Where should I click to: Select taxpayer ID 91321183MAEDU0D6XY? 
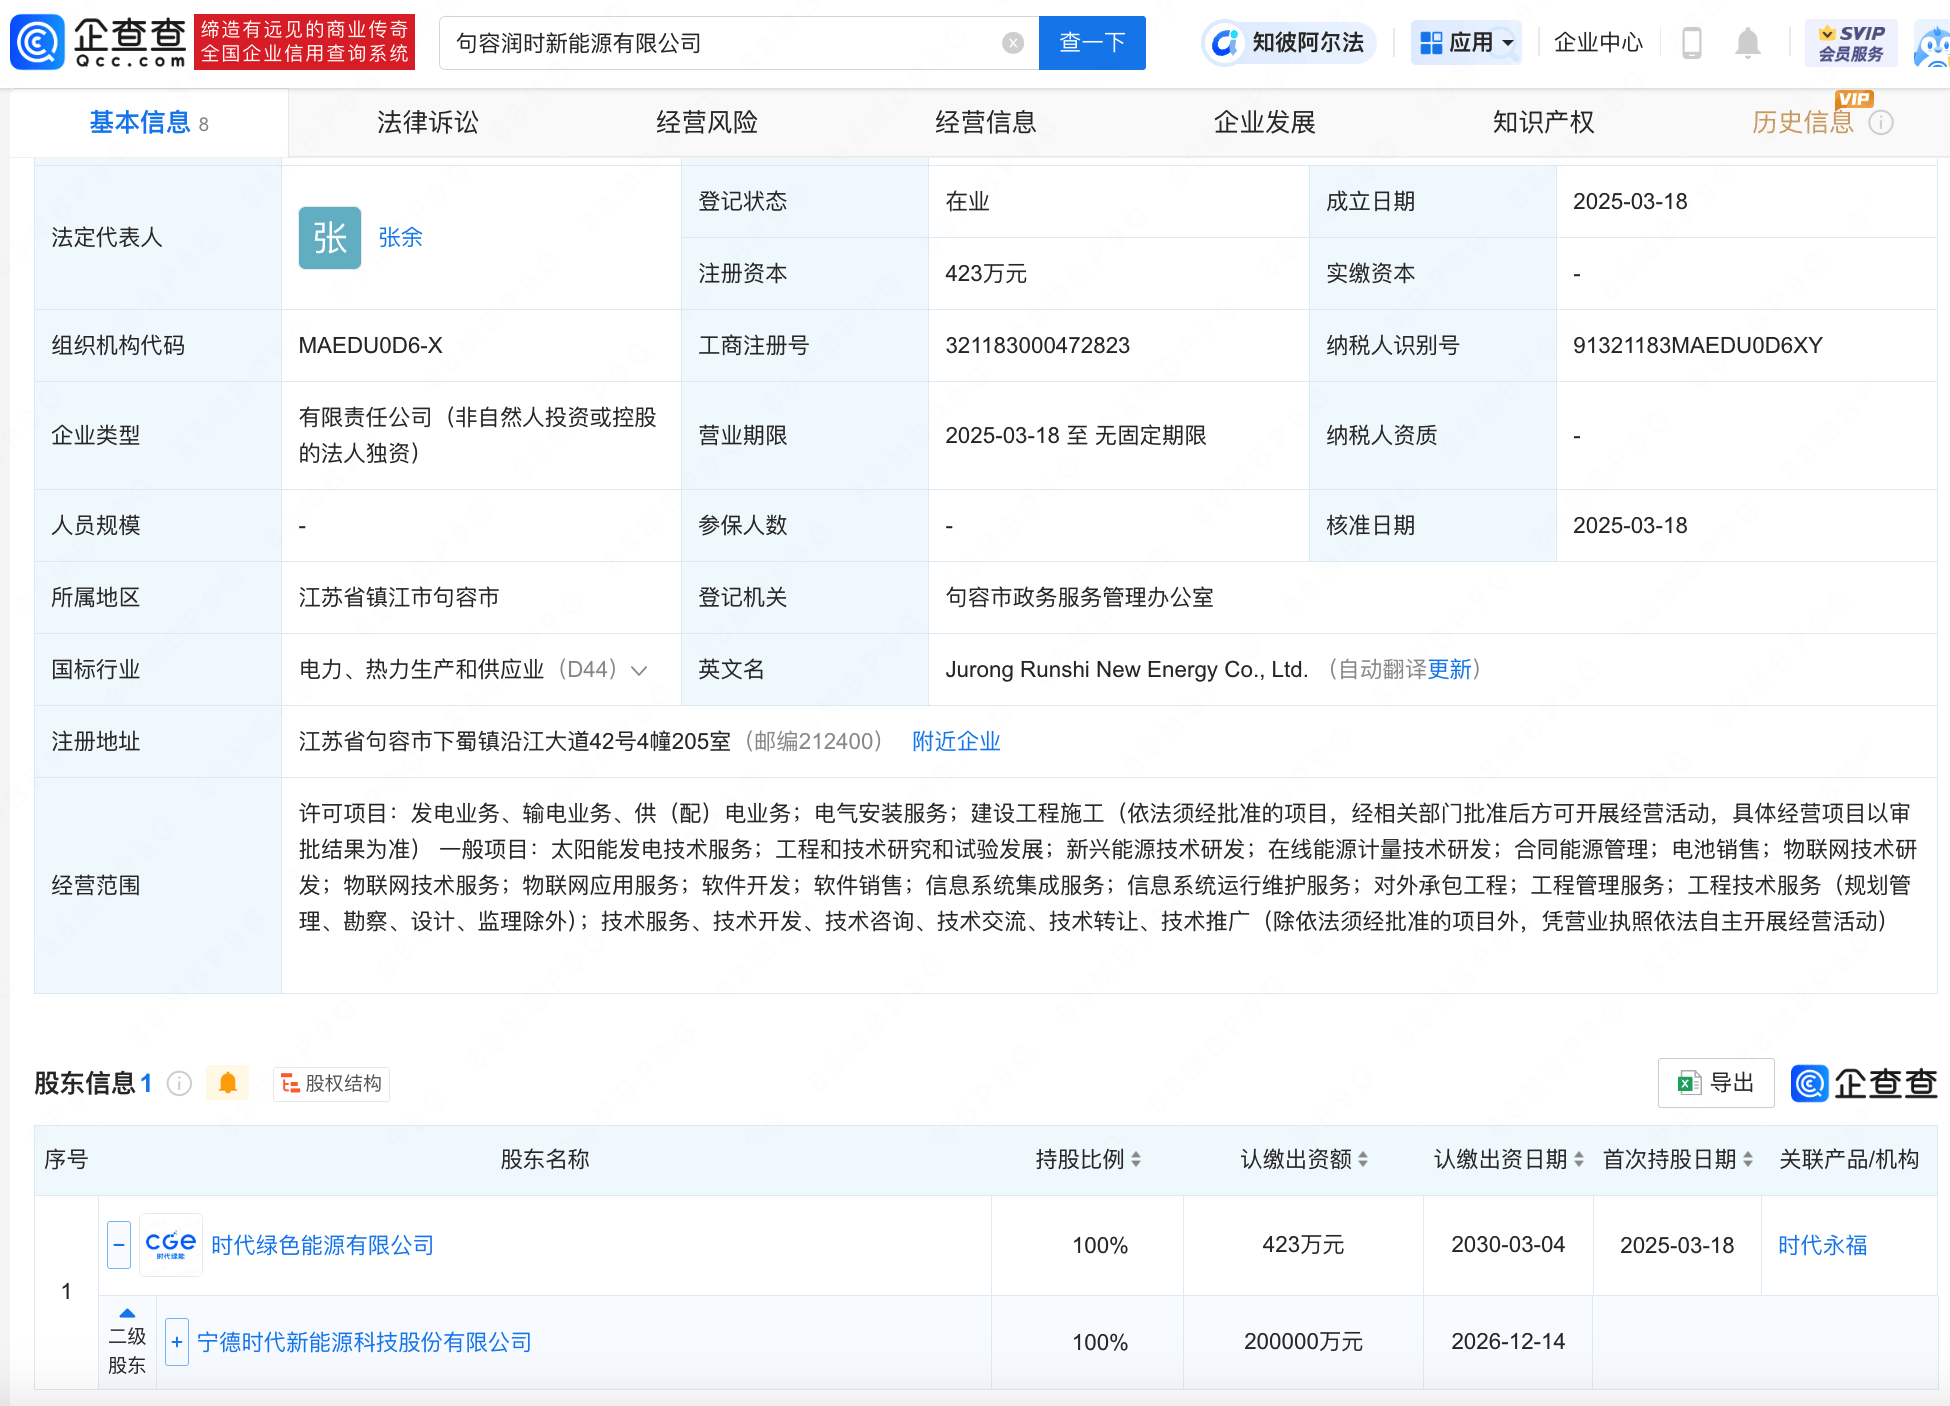click(1697, 346)
